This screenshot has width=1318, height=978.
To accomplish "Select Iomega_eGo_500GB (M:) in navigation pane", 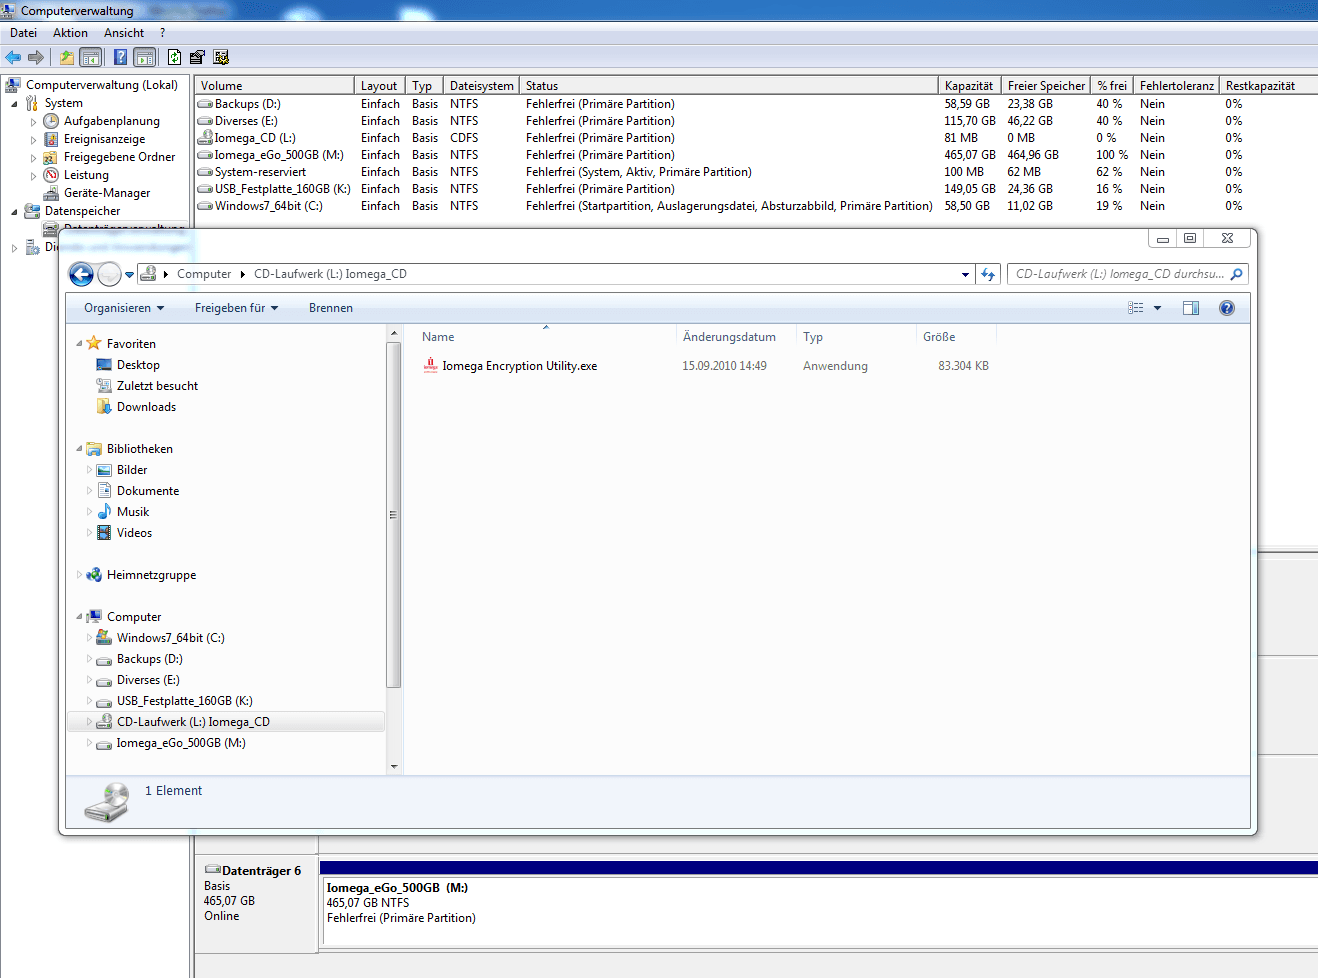I will (x=181, y=743).
